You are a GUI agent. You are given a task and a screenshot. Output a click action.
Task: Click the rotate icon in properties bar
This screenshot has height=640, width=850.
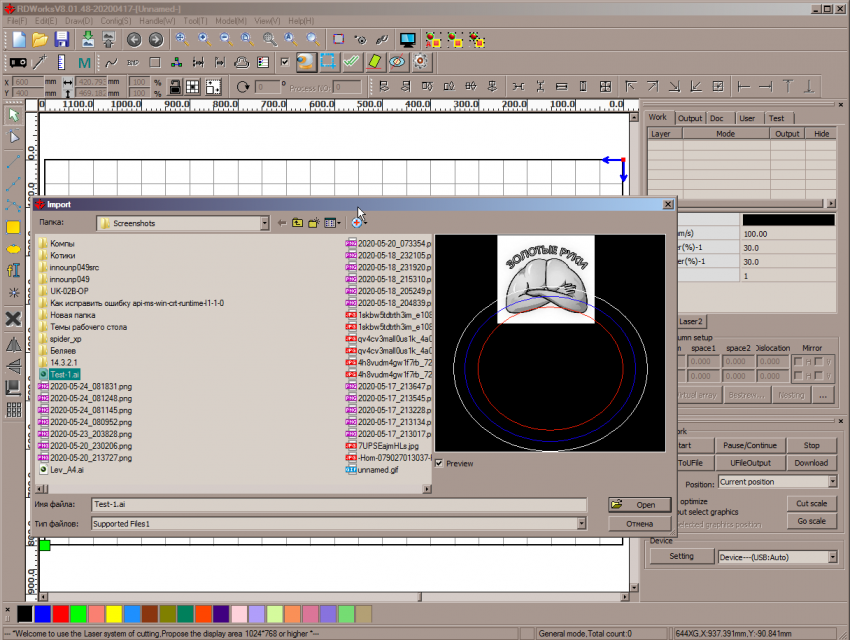[x=242, y=87]
